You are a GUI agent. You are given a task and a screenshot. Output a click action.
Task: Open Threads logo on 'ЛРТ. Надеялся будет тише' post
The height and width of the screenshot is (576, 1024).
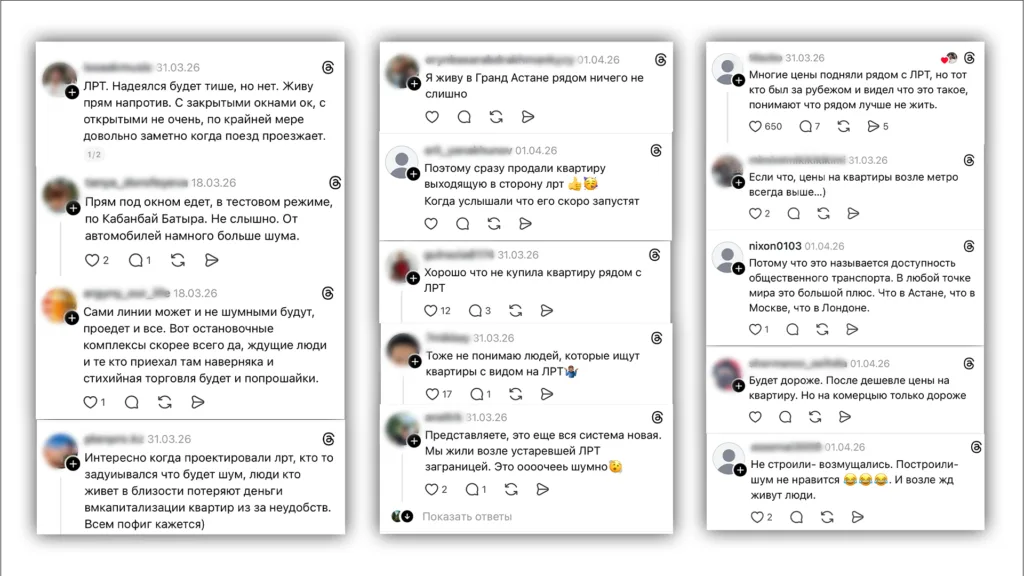328,67
